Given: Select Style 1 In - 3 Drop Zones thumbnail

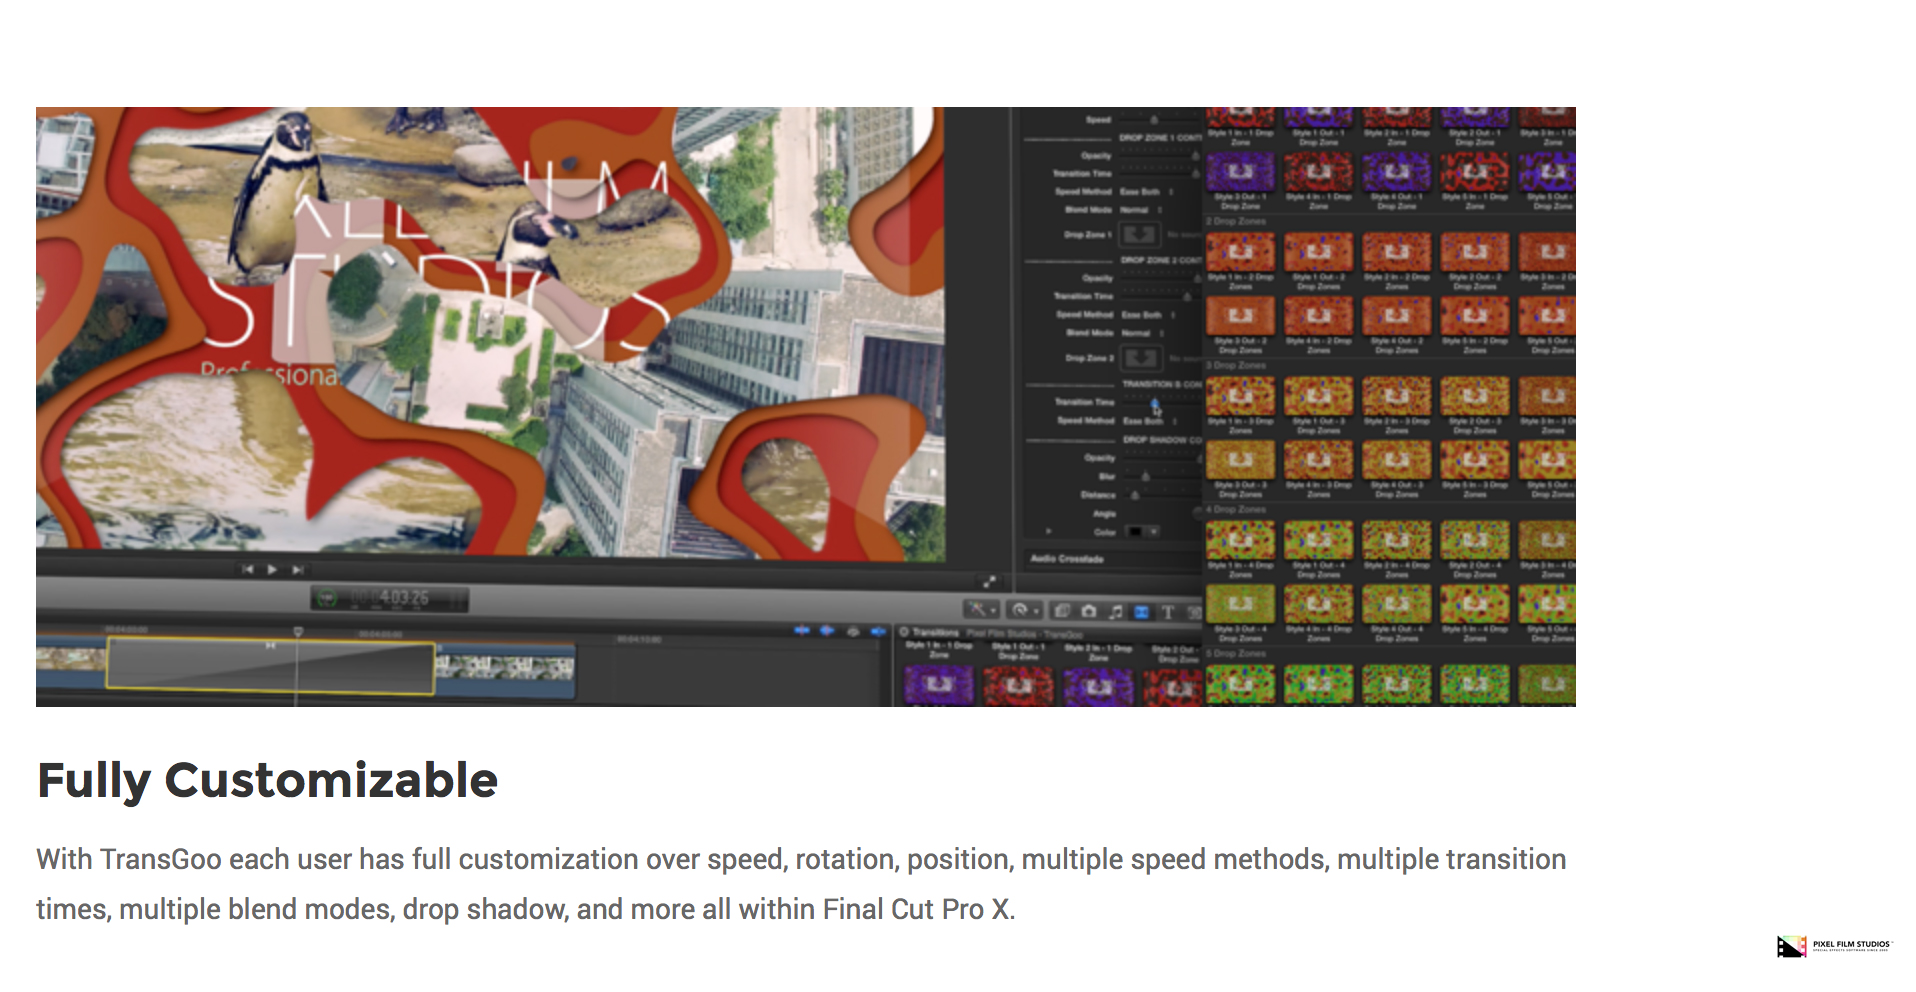Looking at the screenshot, I should click(x=1240, y=396).
